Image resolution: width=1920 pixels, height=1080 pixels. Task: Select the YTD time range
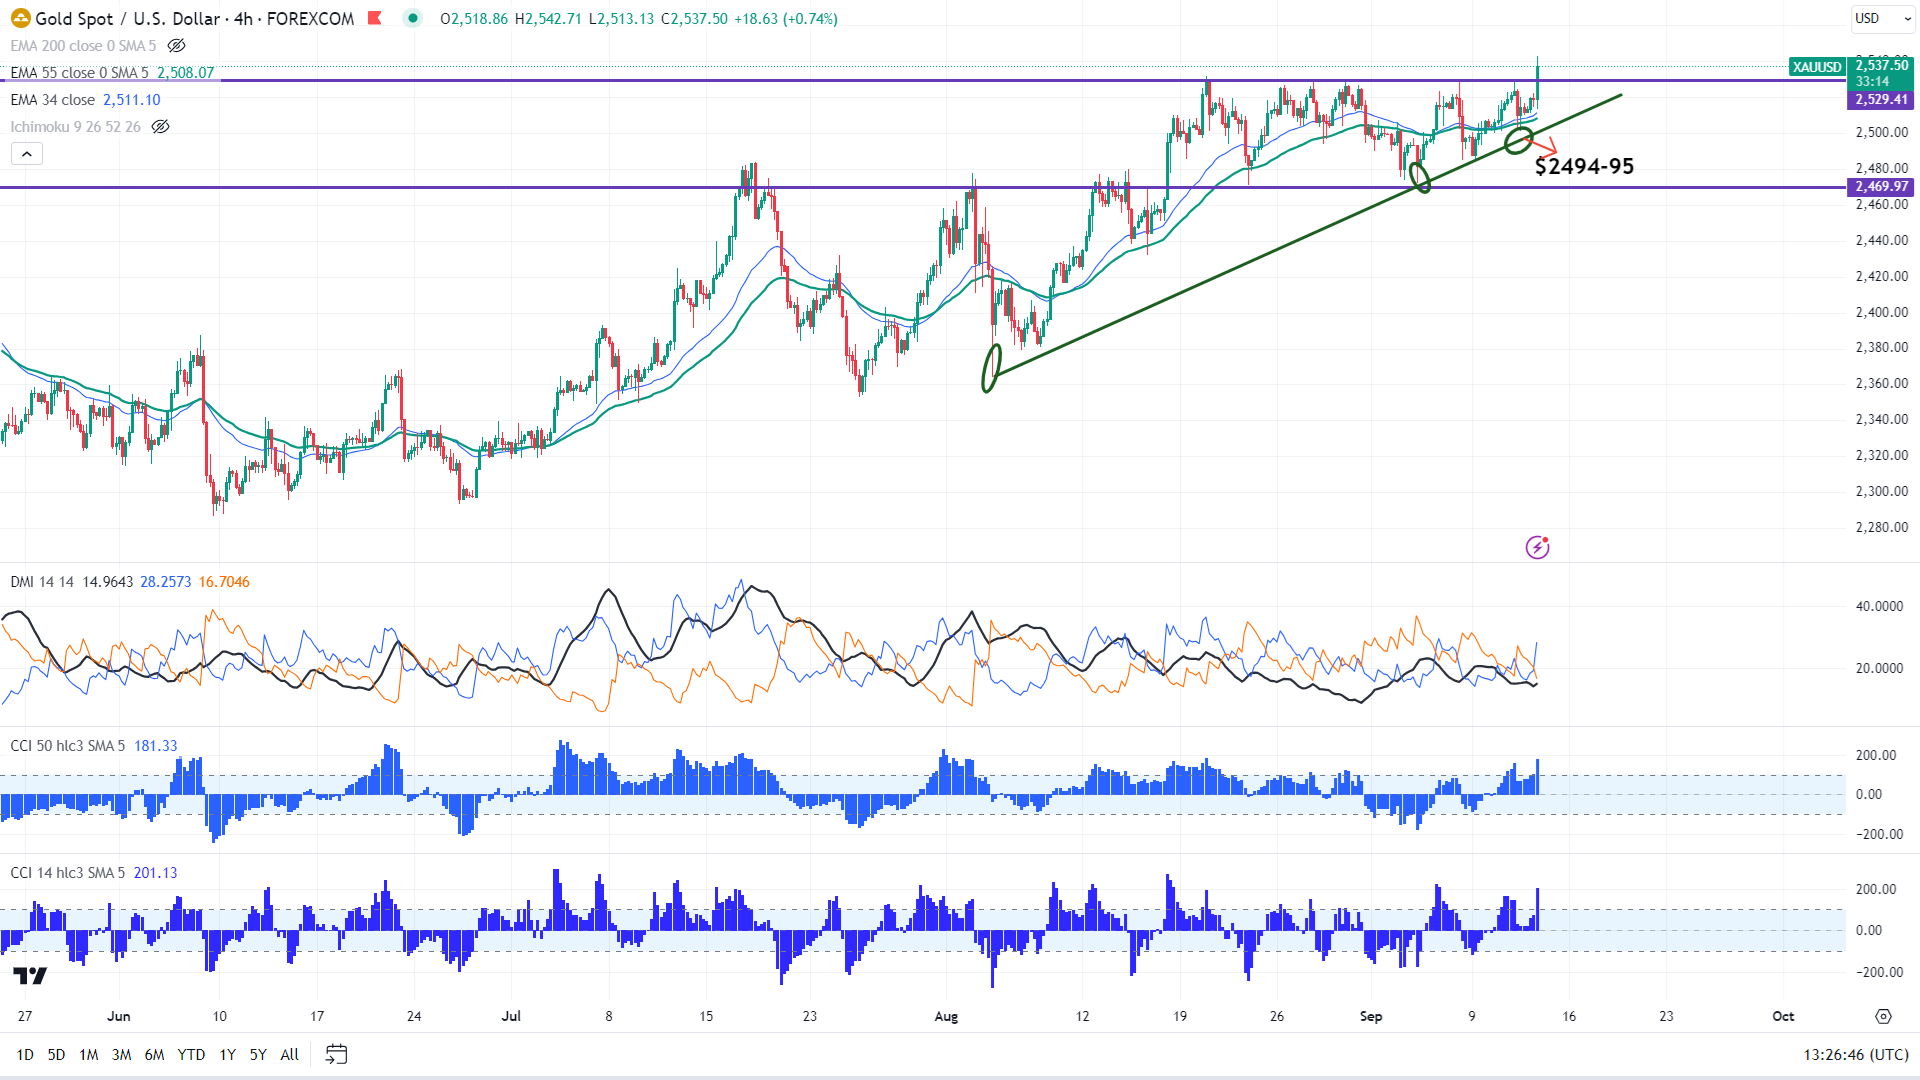click(190, 1054)
